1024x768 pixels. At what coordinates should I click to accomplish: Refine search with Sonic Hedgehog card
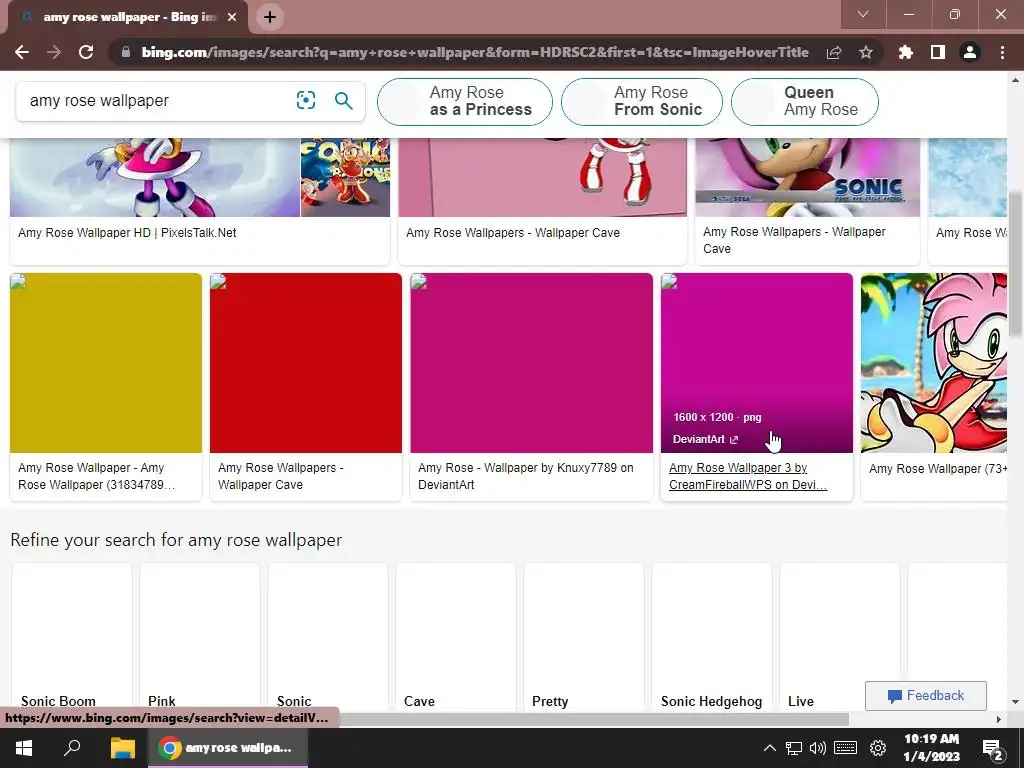click(712, 637)
